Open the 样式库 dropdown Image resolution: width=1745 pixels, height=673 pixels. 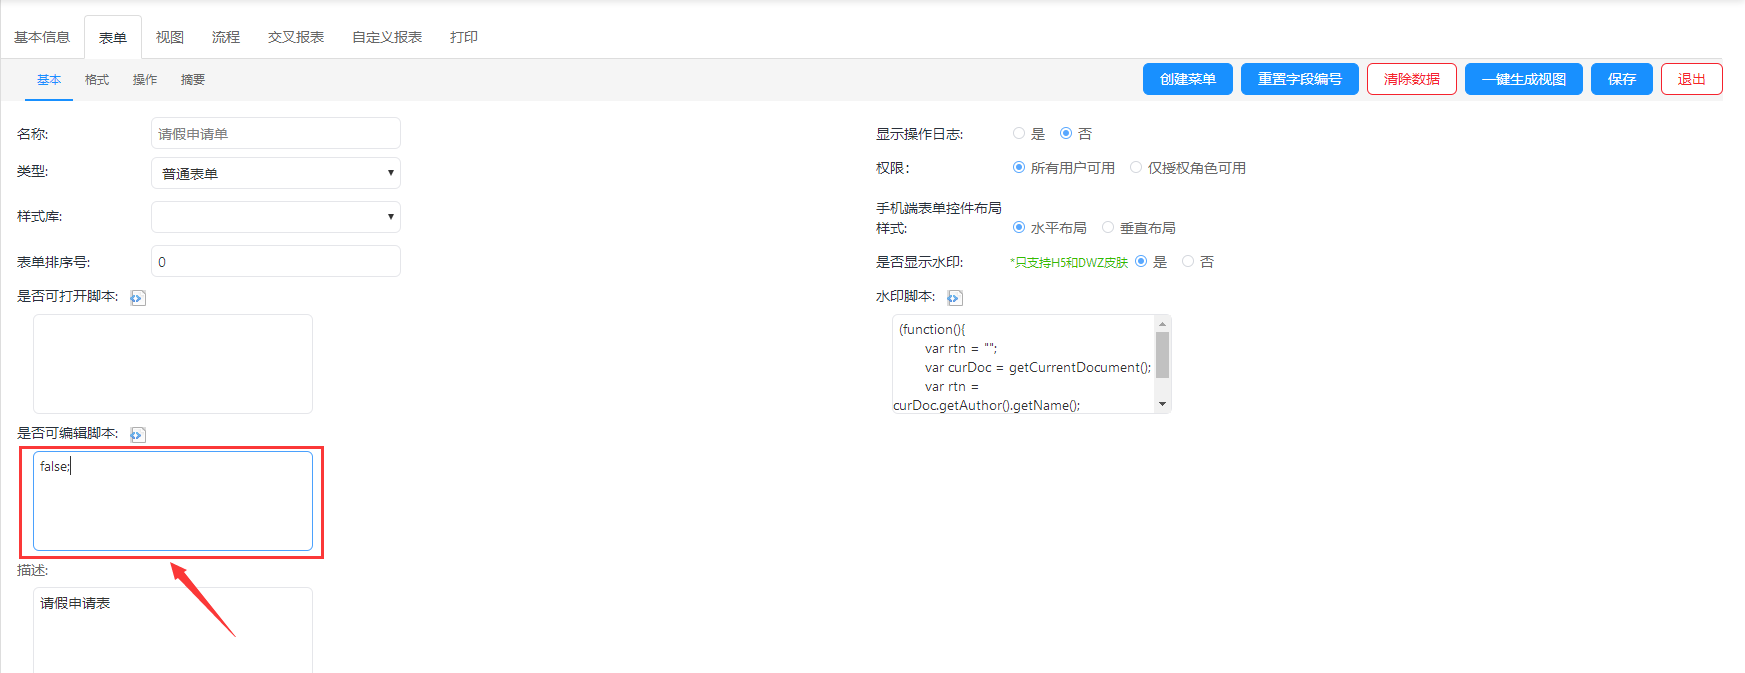tap(276, 217)
